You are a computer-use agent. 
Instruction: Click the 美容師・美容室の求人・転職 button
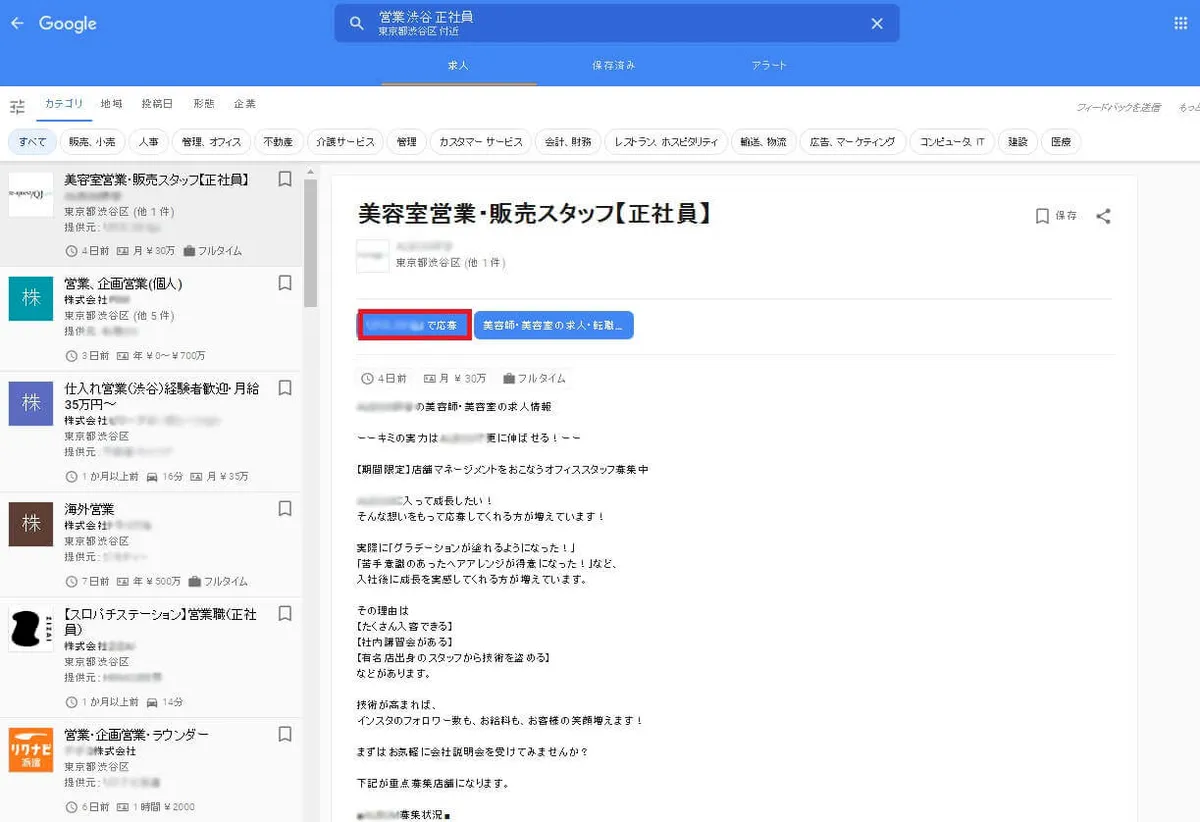(553, 326)
